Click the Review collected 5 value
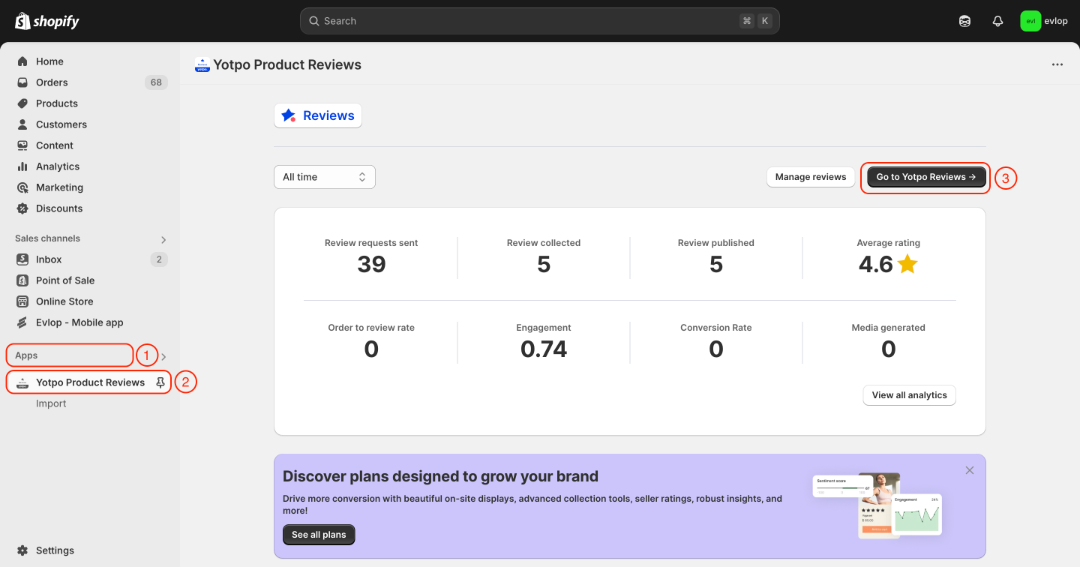Image resolution: width=1080 pixels, height=567 pixels. click(x=543, y=265)
